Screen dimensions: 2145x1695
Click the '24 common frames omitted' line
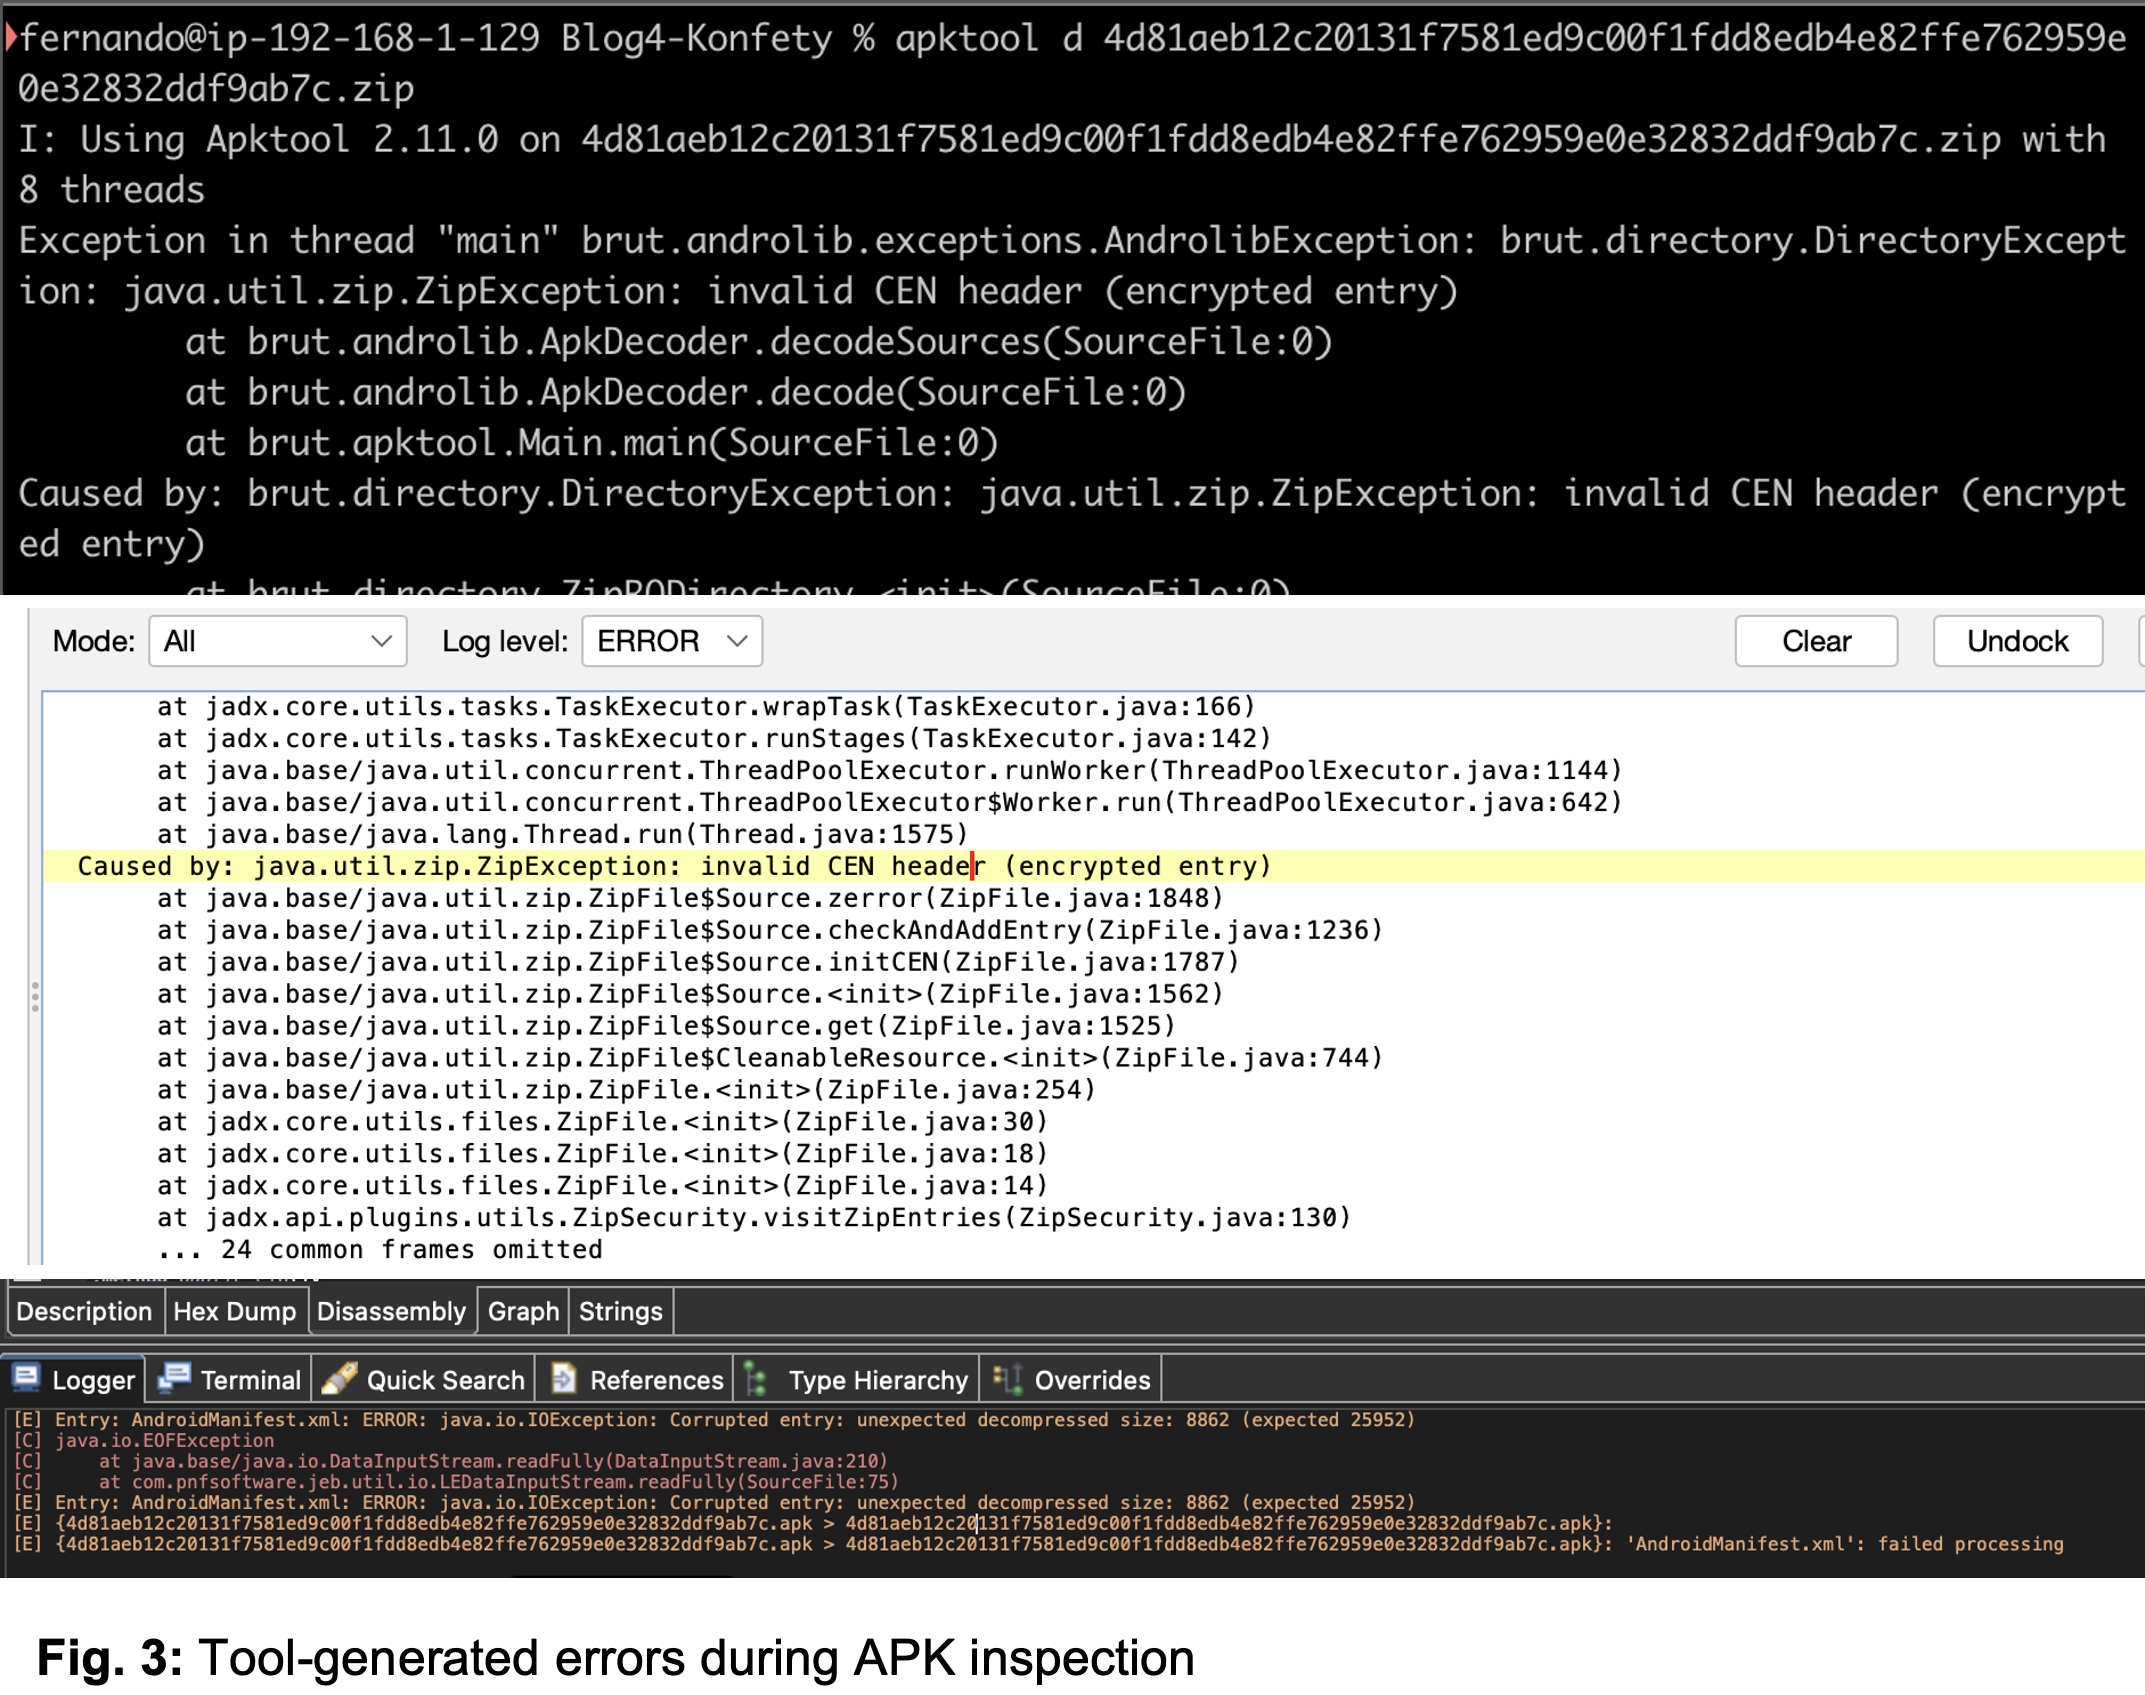(x=380, y=1249)
